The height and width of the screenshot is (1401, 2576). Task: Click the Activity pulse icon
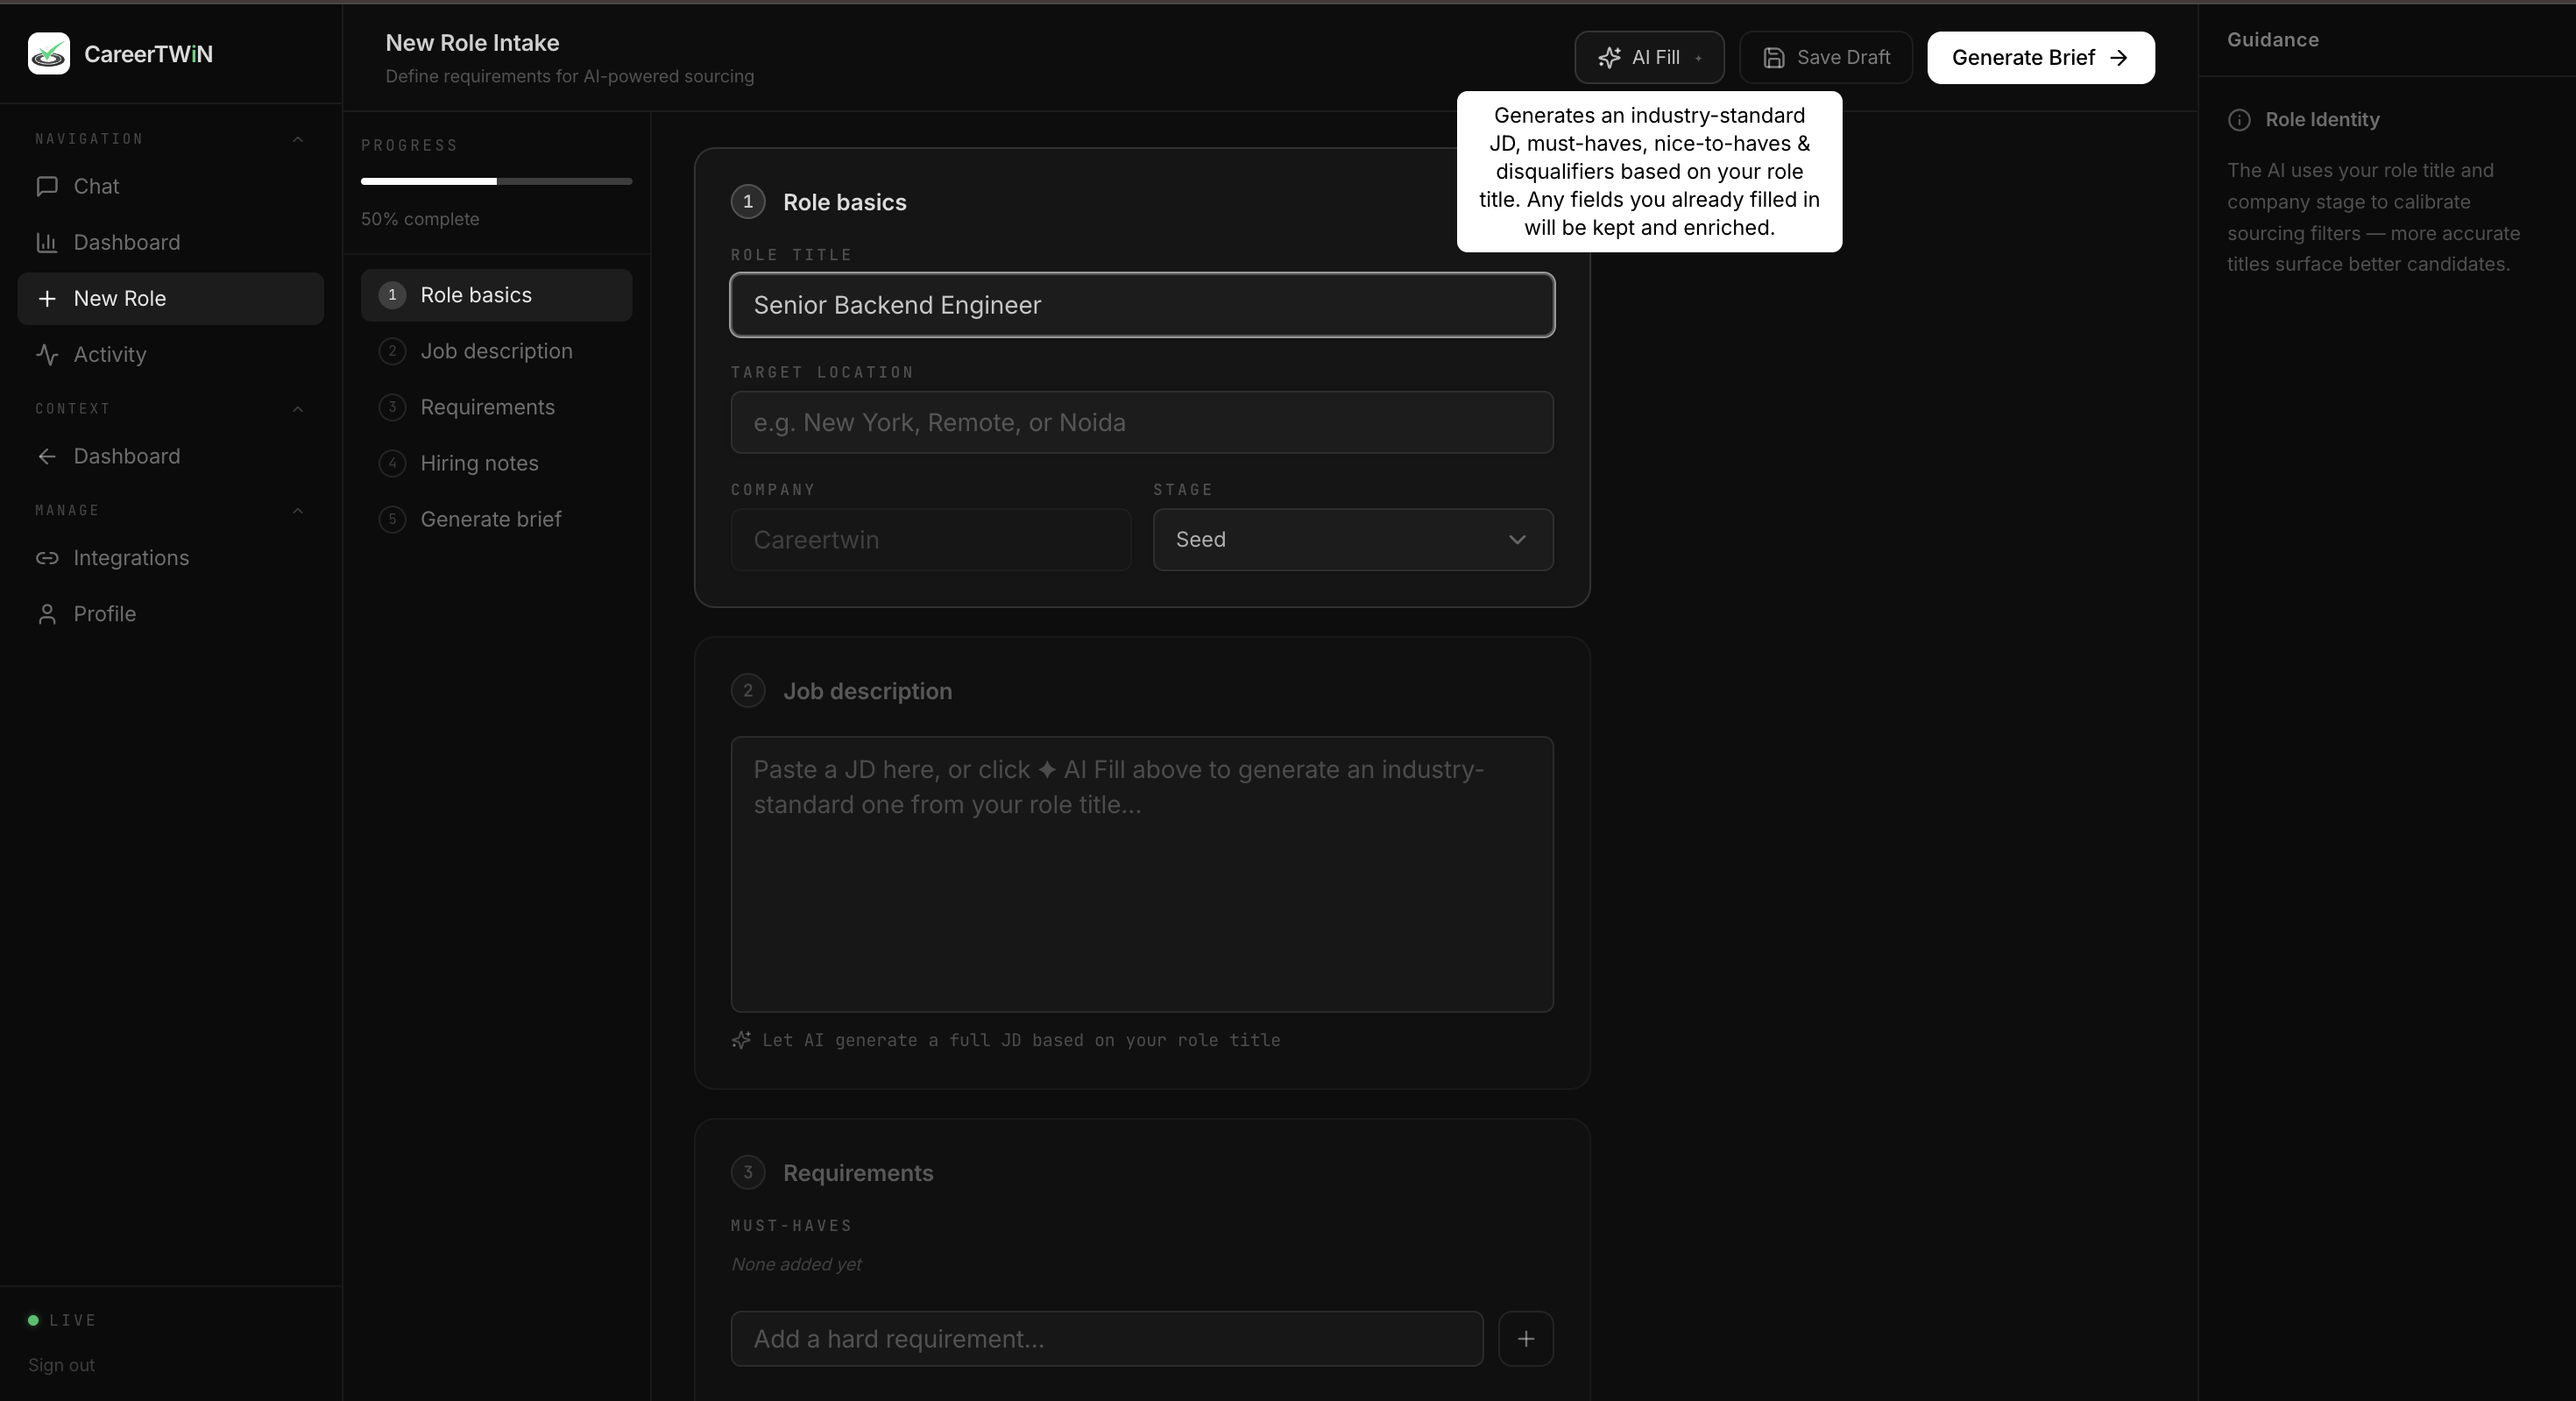(47, 354)
